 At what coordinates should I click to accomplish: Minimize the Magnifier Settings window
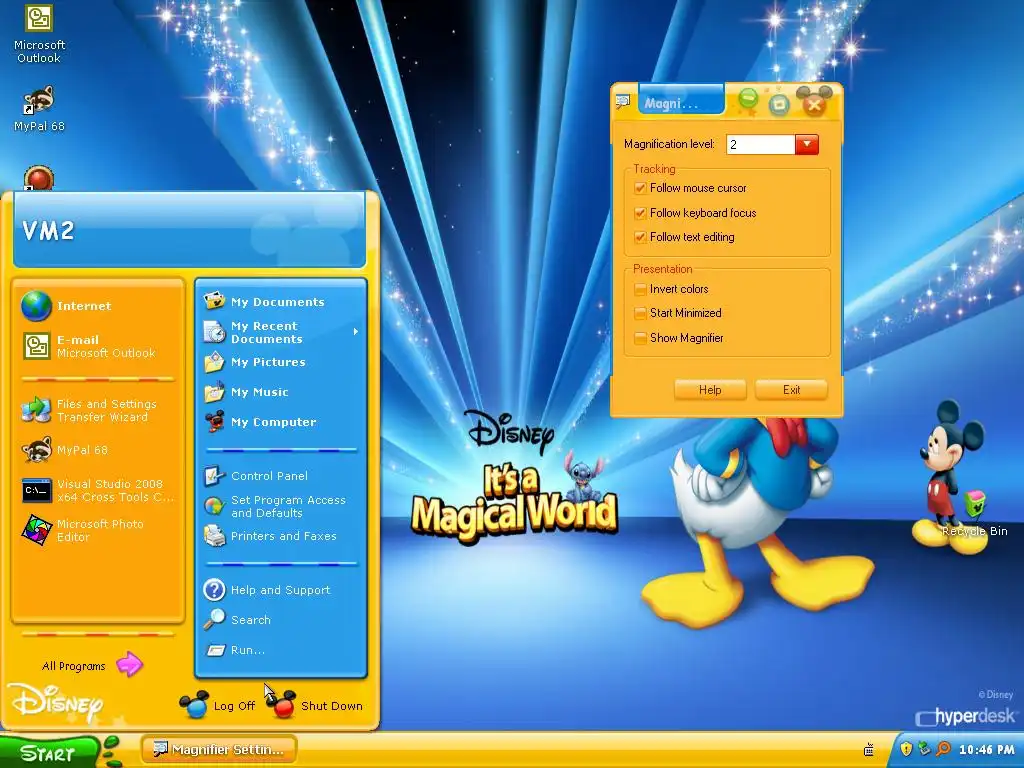tap(748, 99)
